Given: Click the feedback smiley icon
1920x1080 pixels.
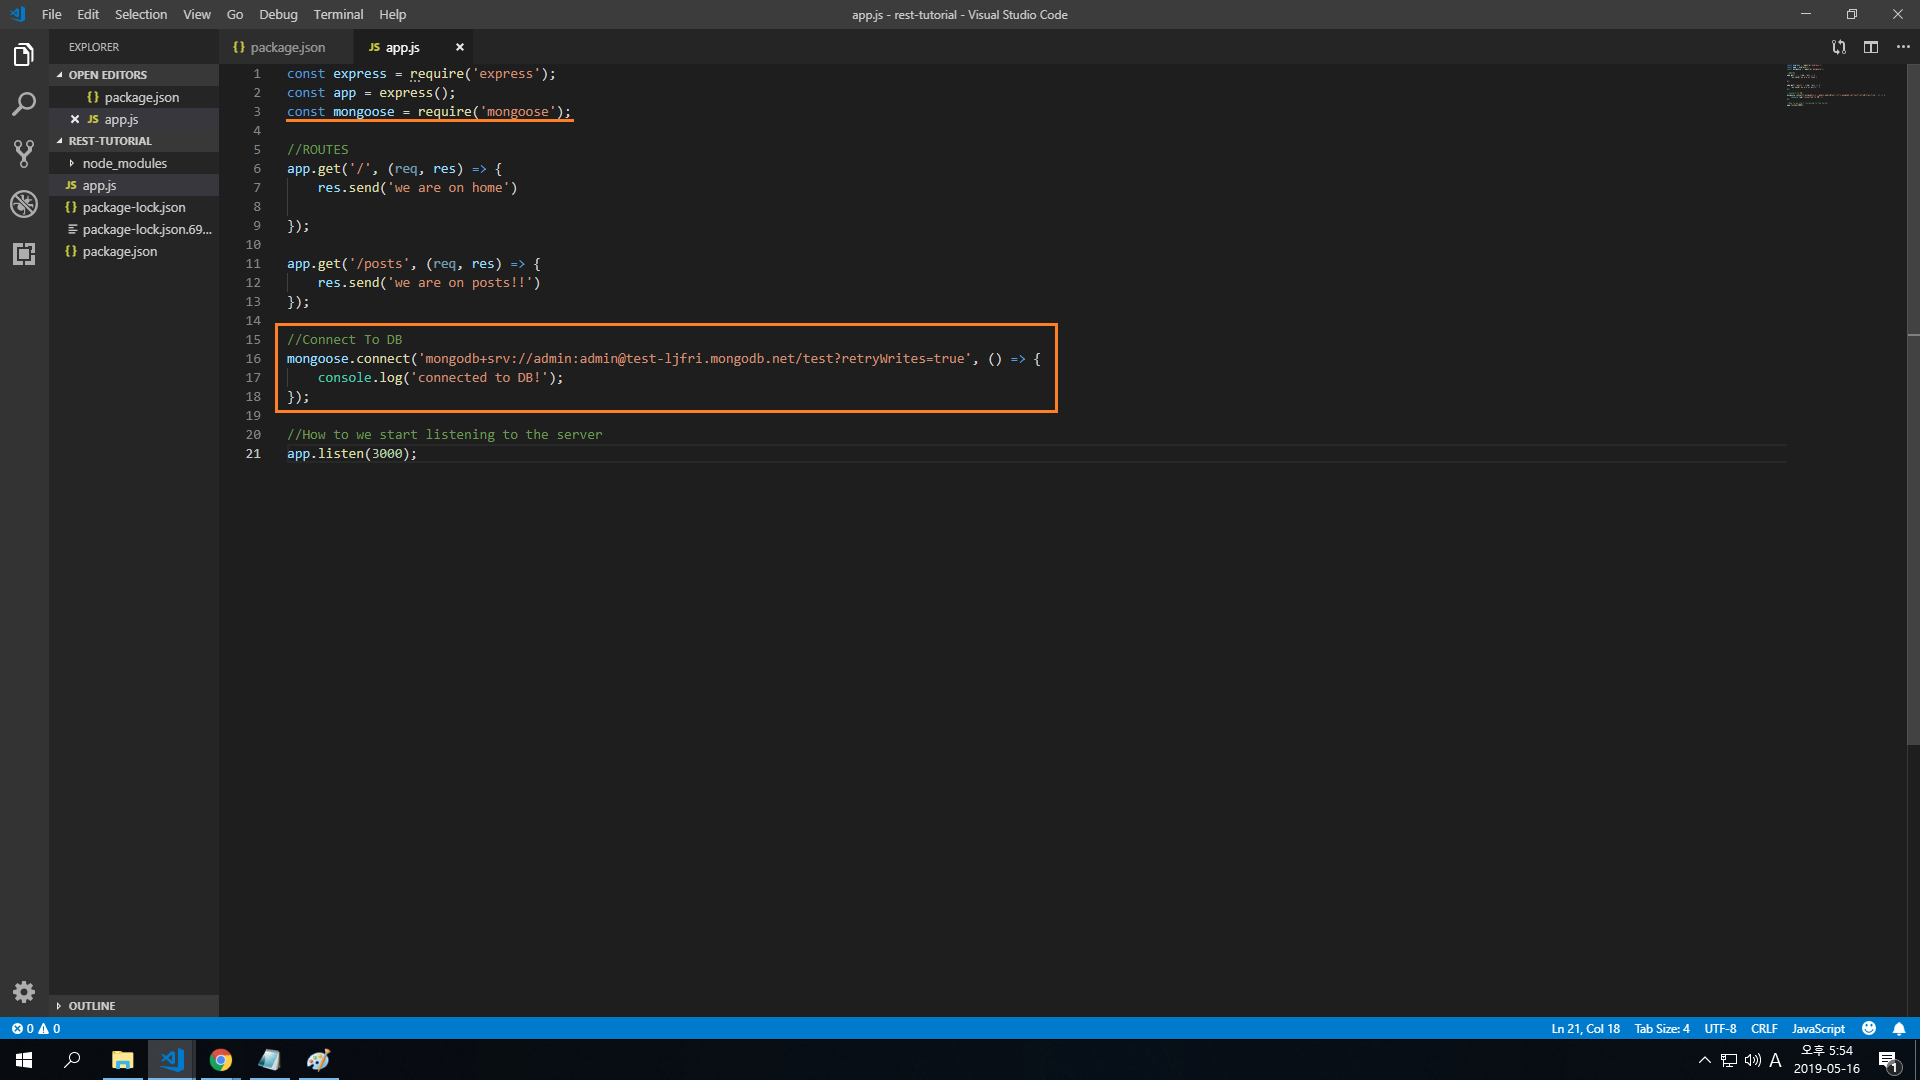Looking at the screenshot, I should (1869, 1028).
